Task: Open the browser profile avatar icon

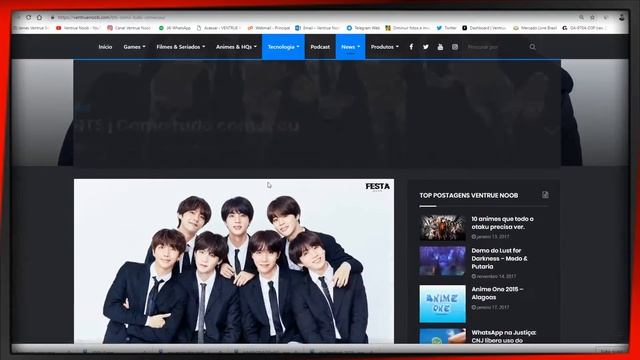Action: click(622, 18)
